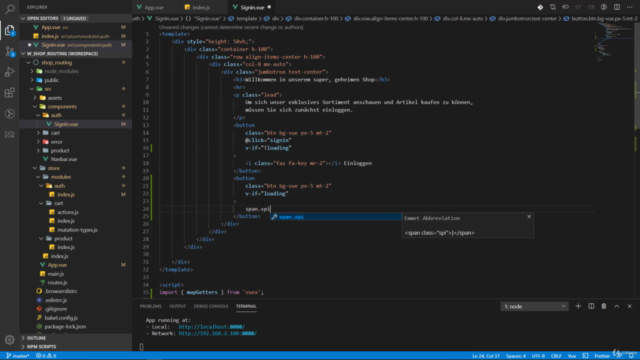The height and width of the screenshot is (360, 640).
Task: Select the Terminal panel tab
Action: pyautogui.click(x=246, y=306)
